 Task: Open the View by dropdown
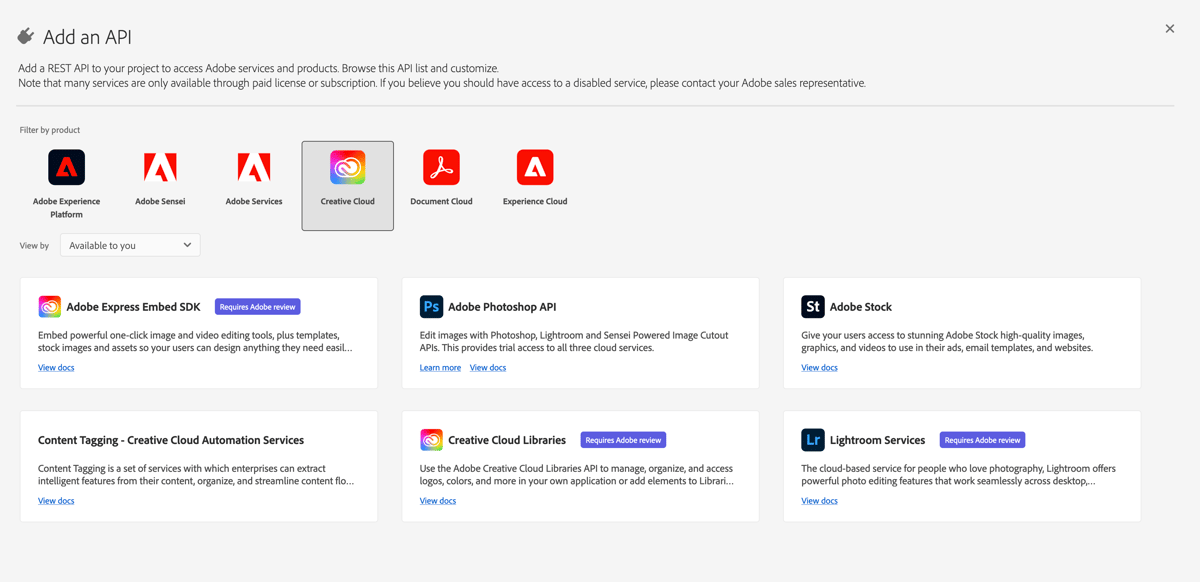pyautogui.click(x=130, y=244)
